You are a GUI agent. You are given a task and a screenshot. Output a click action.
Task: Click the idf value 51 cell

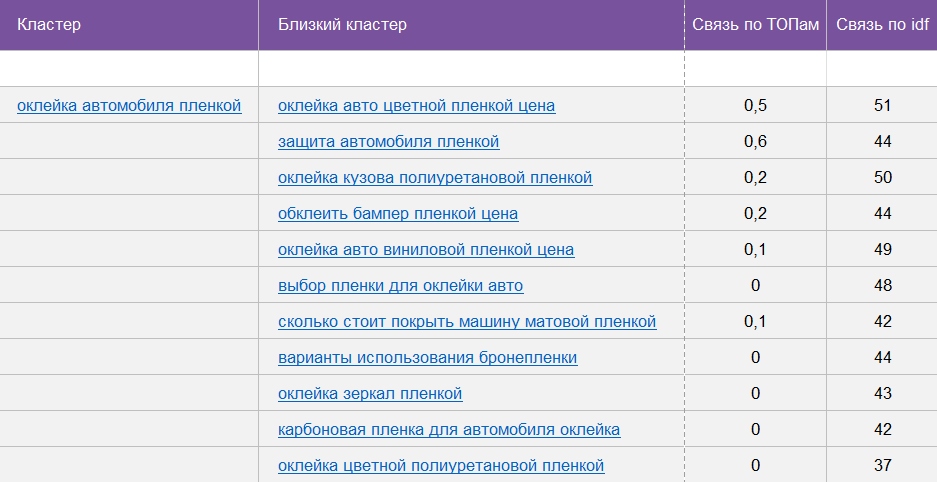tap(882, 105)
